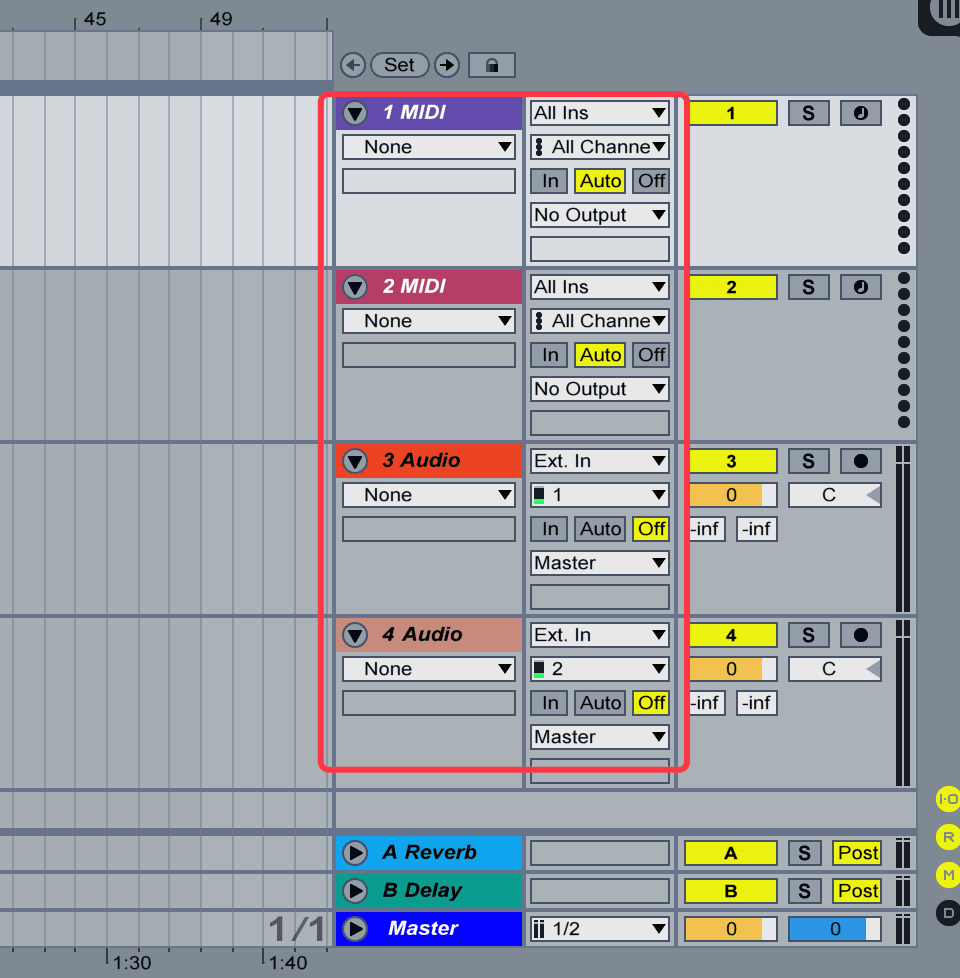Open 2 MIDI All Ins input dropdown
The width and height of the screenshot is (960, 978).
tap(599, 287)
